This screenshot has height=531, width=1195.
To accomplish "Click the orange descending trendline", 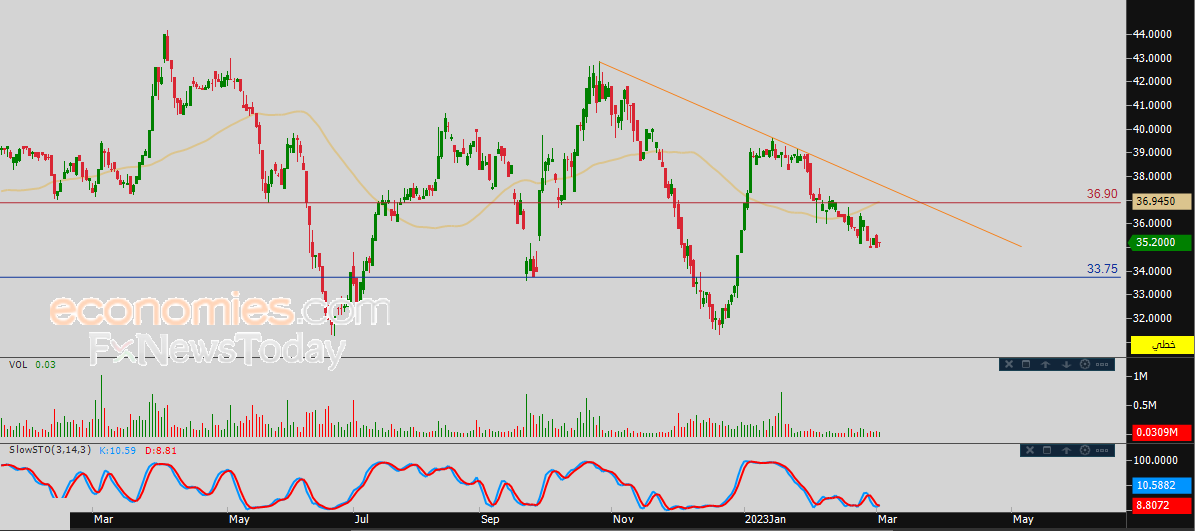I will pos(809,154).
